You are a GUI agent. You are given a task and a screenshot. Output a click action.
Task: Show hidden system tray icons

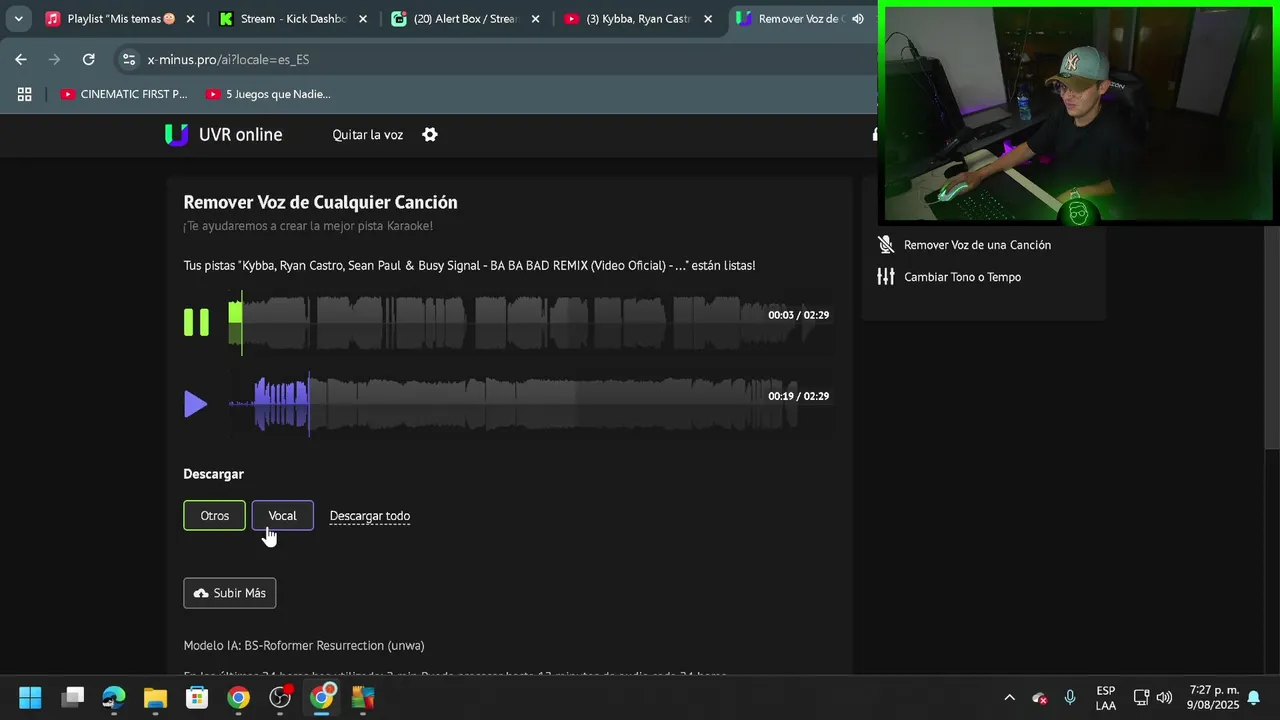[1009, 697]
